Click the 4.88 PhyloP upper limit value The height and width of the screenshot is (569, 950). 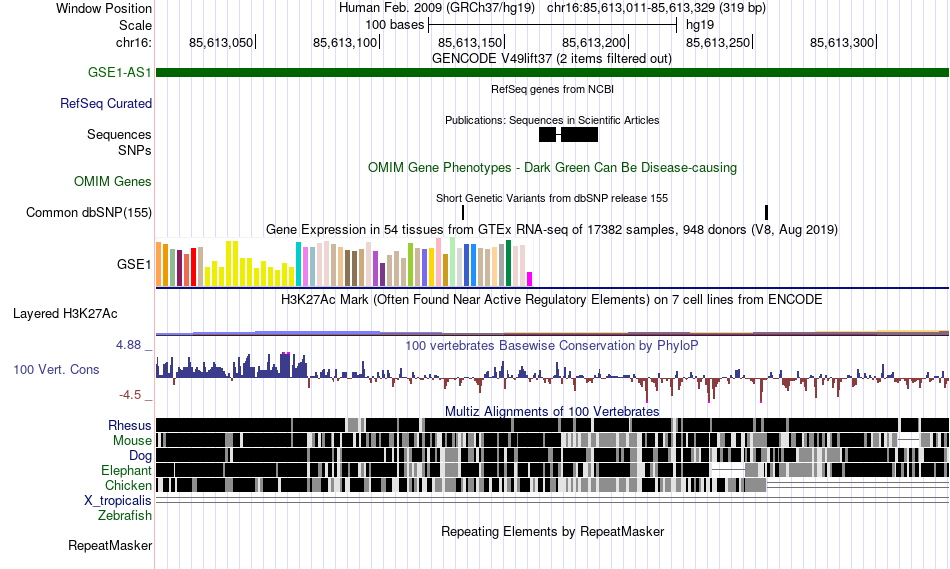[128, 345]
